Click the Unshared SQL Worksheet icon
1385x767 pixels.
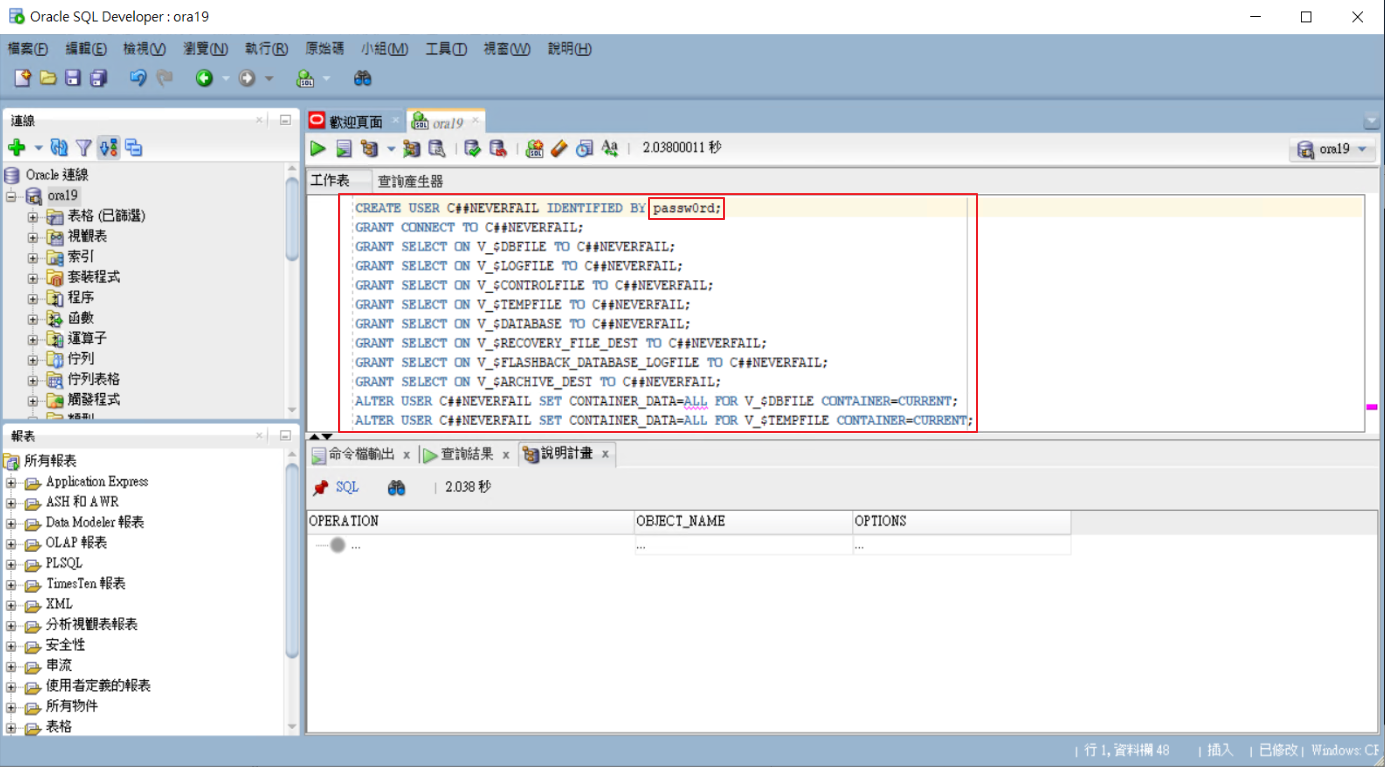(534, 148)
